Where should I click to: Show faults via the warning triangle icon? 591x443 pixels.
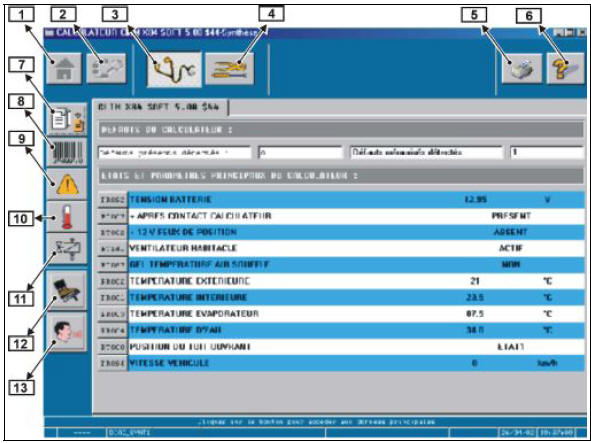pos(67,184)
